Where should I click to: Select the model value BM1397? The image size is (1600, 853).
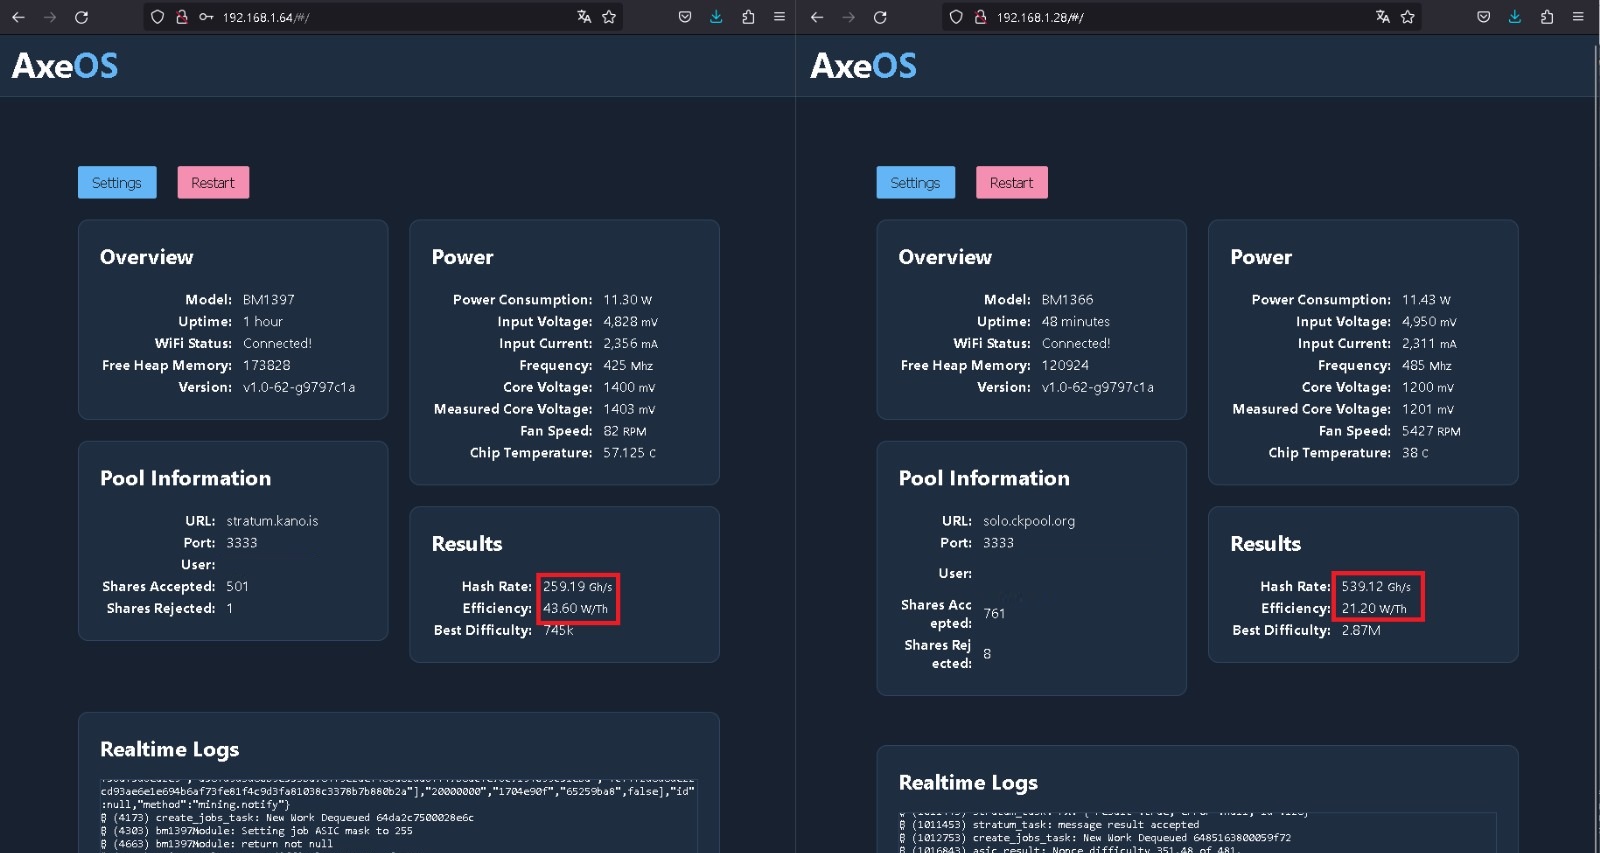tap(269, 300)
